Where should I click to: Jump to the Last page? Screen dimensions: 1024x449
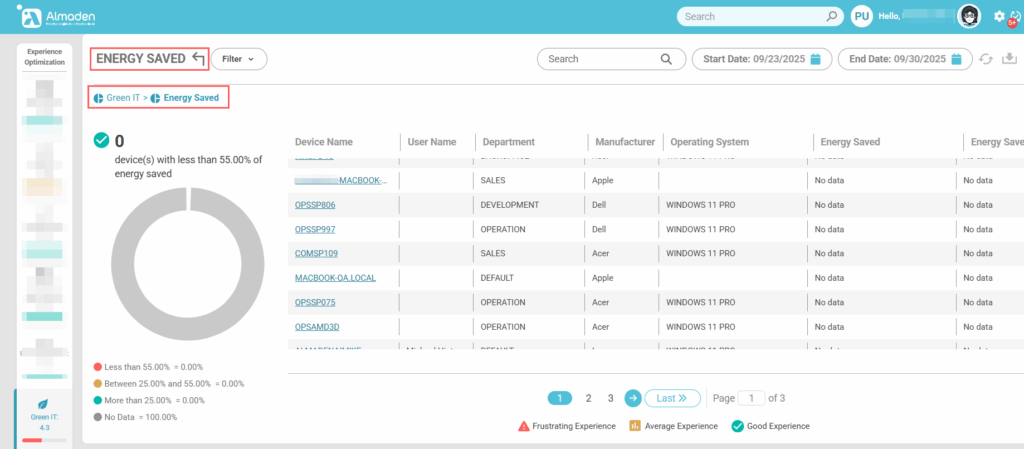click(x=671, y=398)
